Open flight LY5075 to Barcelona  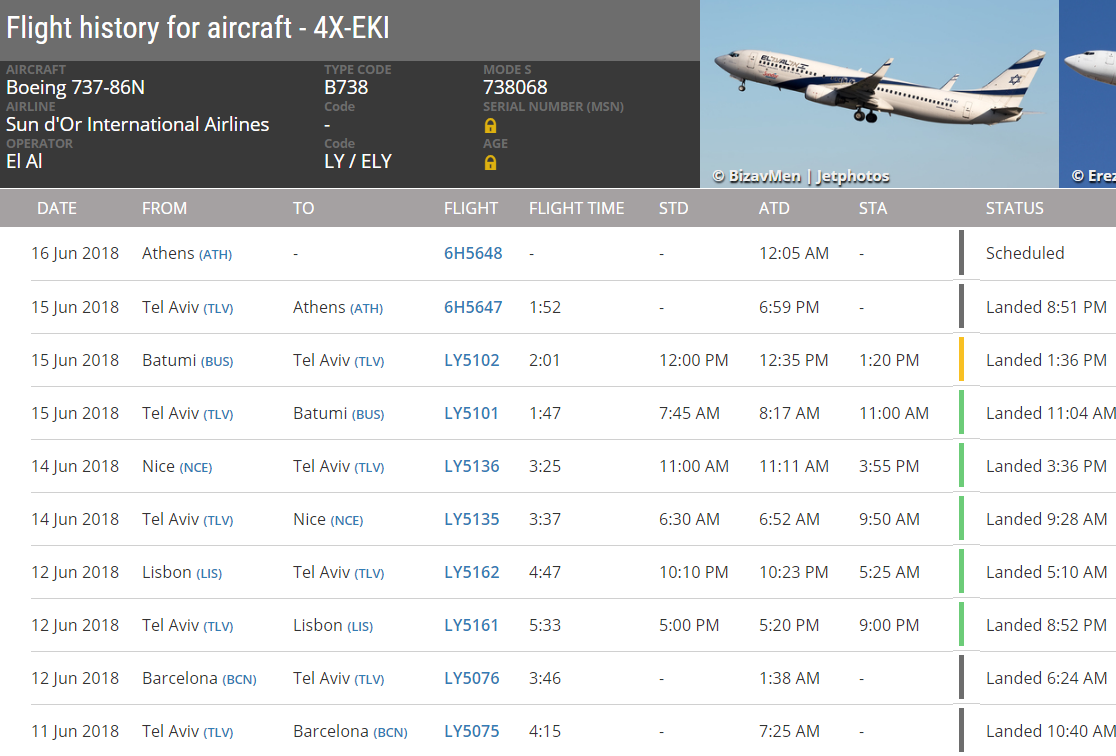[471, 732]
